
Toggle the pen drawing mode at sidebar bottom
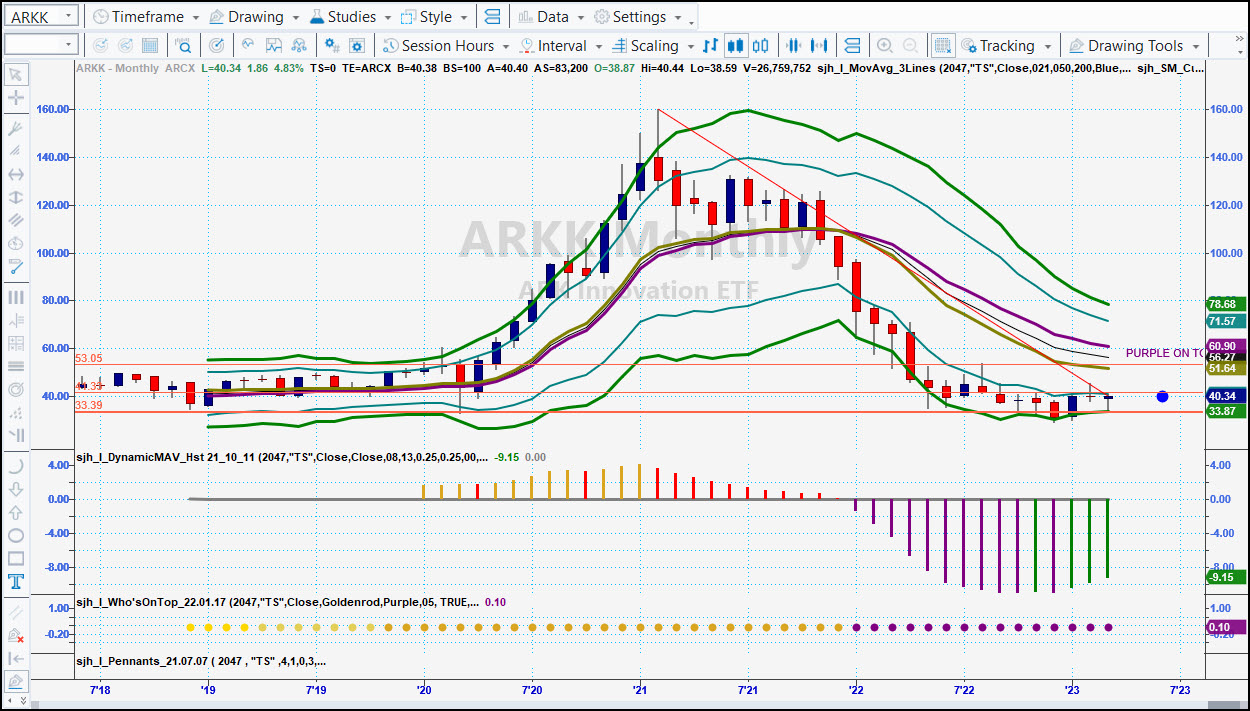pyautogui.click(x=16, y=682)
